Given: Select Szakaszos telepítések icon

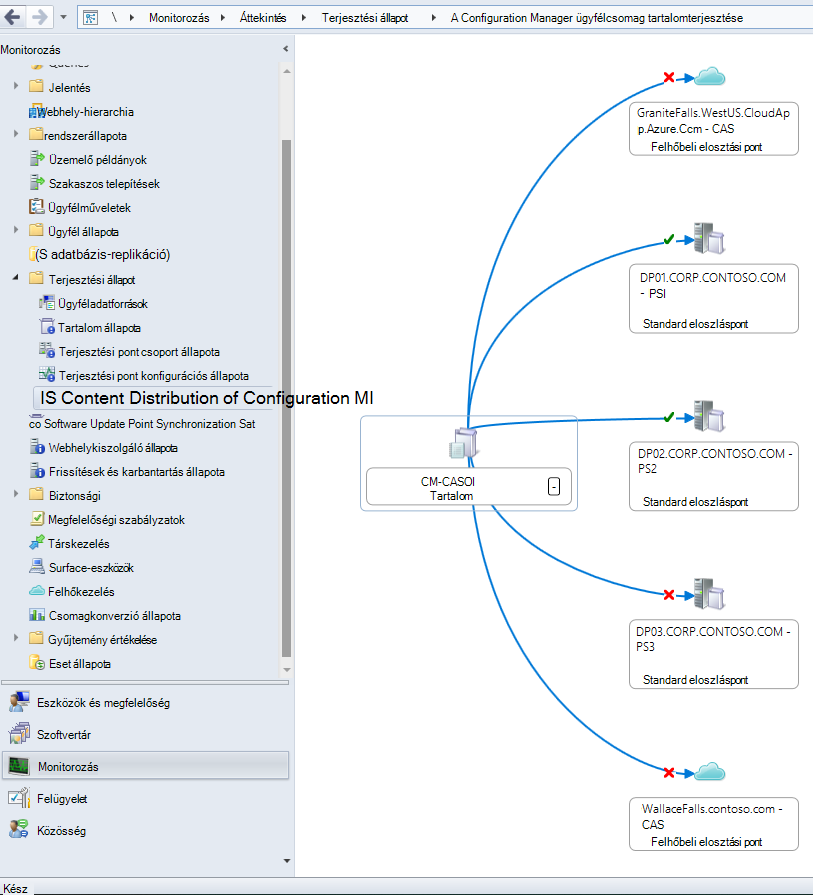Looking at the screenshot, I should (37, 183).
